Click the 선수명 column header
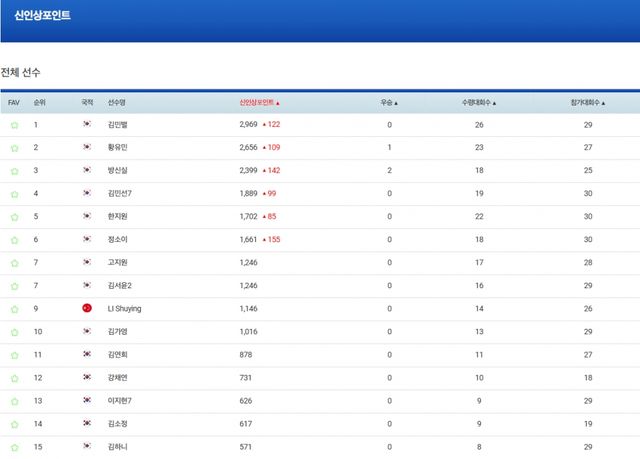Screen dimensions: 640x459 pos(117,102)
